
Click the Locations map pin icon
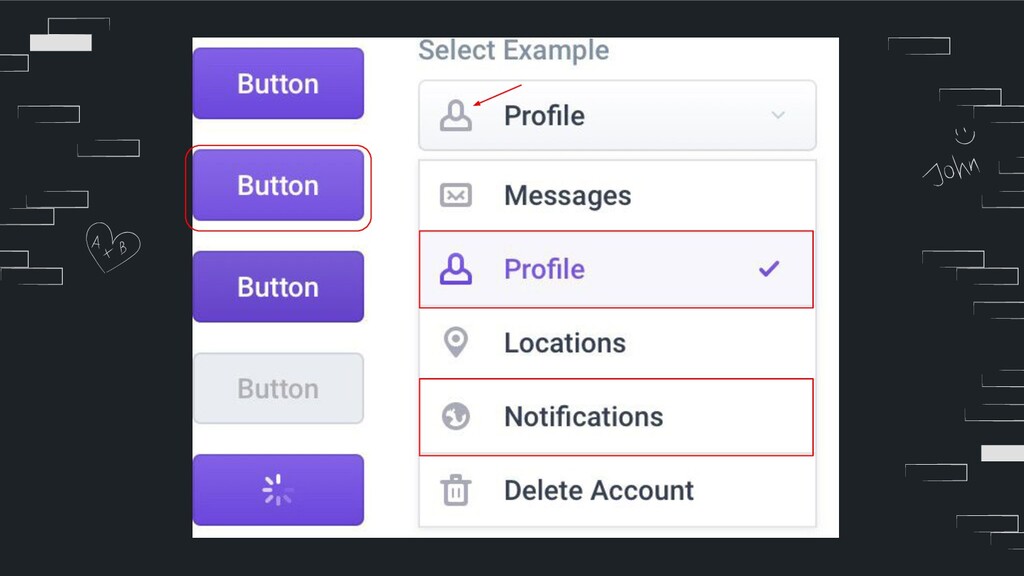456,343
